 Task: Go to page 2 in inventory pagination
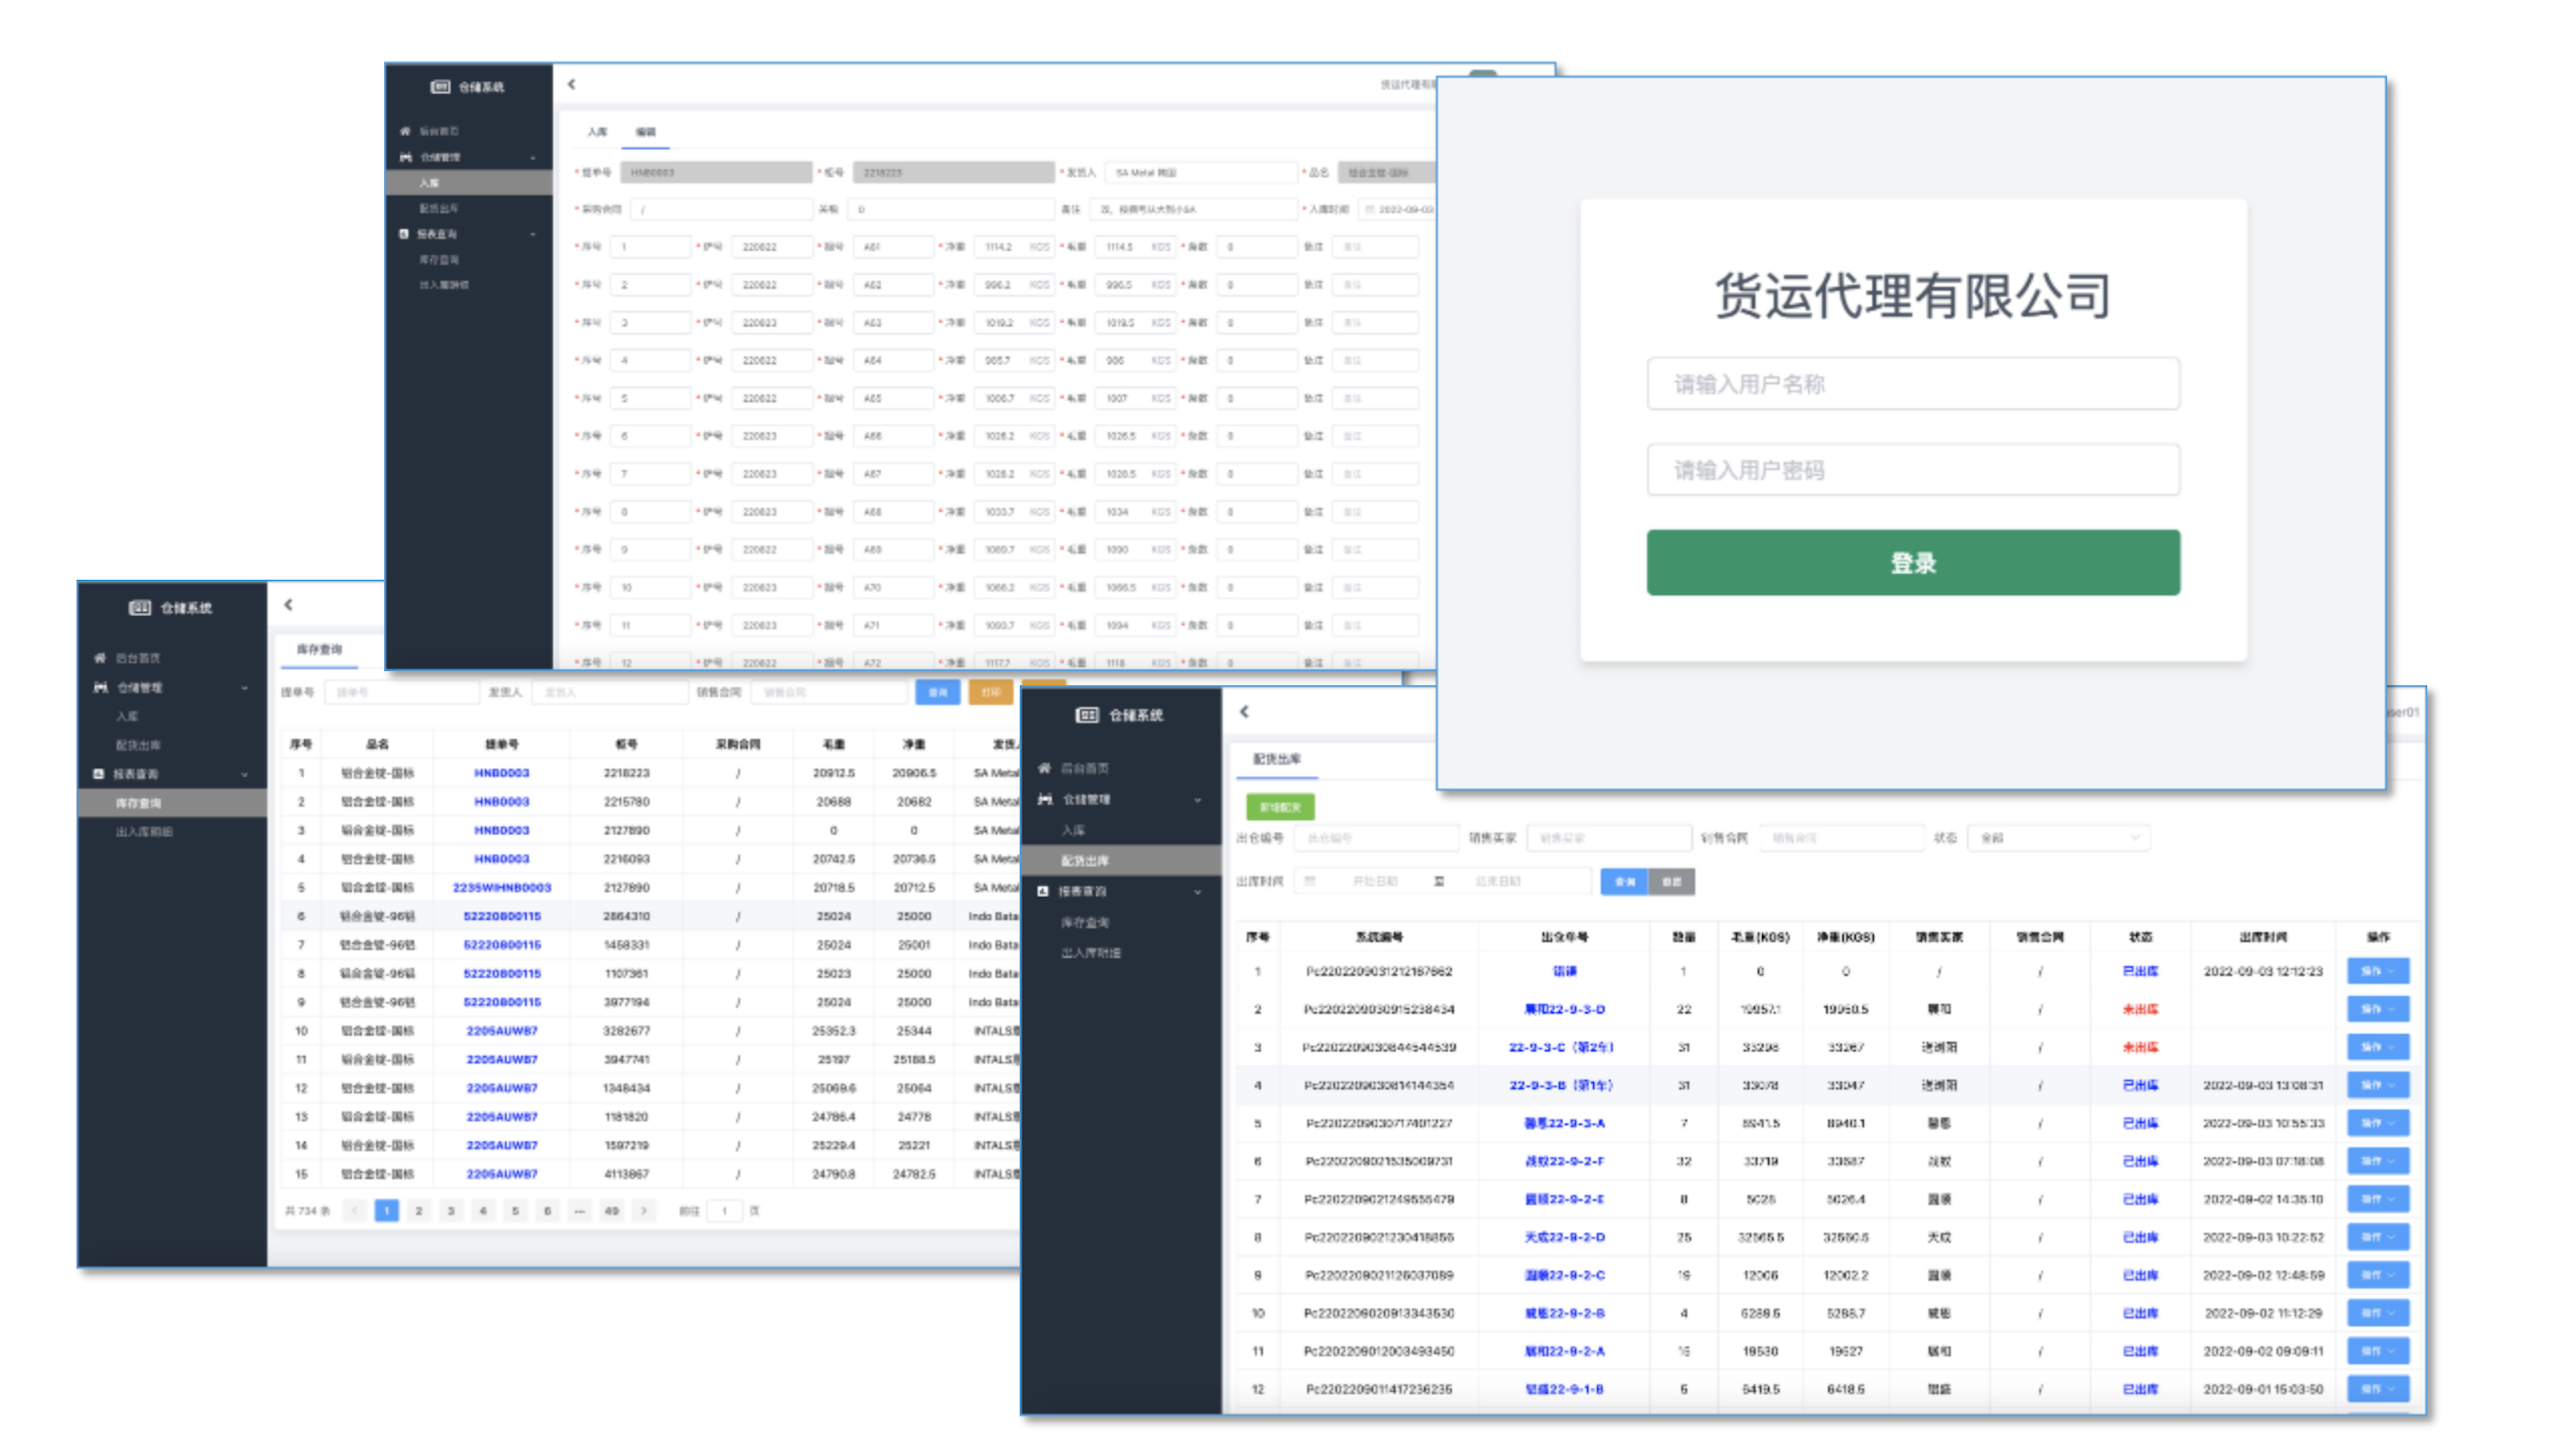(419, 1211)
